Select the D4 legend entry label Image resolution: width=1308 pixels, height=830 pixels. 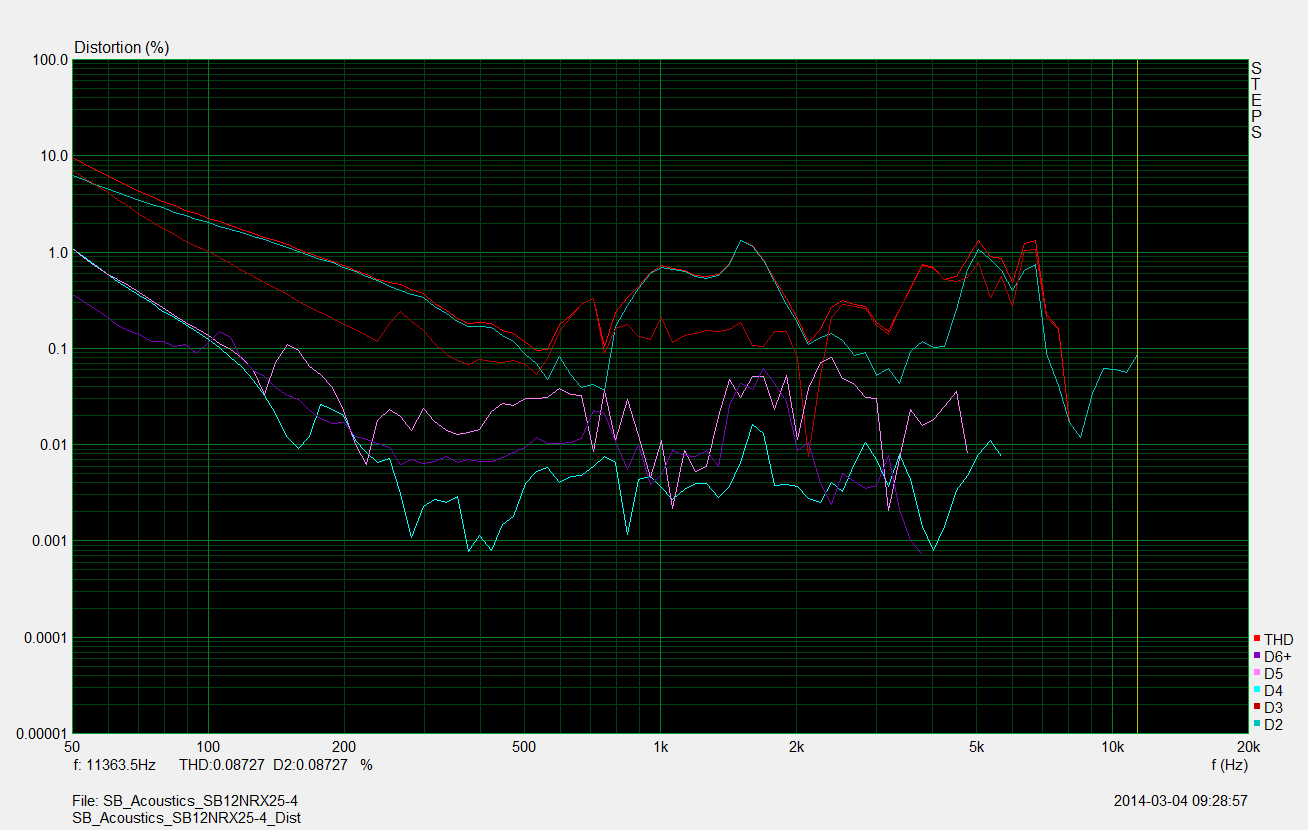pos(1273,690)
